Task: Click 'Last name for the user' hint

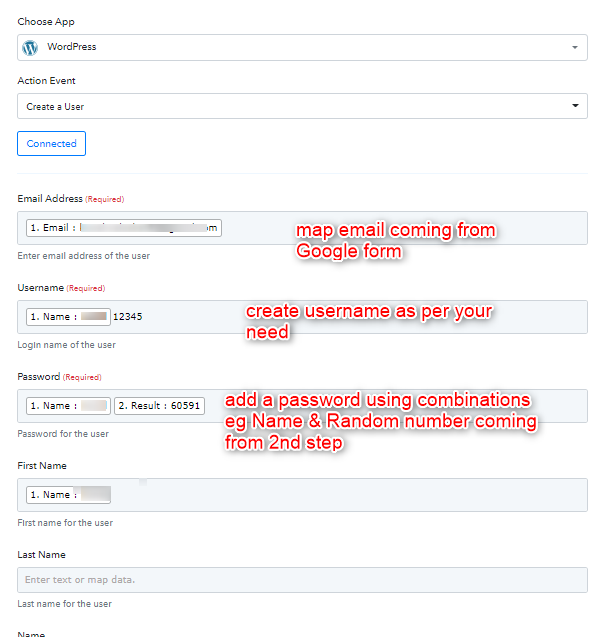Action: 64,603
